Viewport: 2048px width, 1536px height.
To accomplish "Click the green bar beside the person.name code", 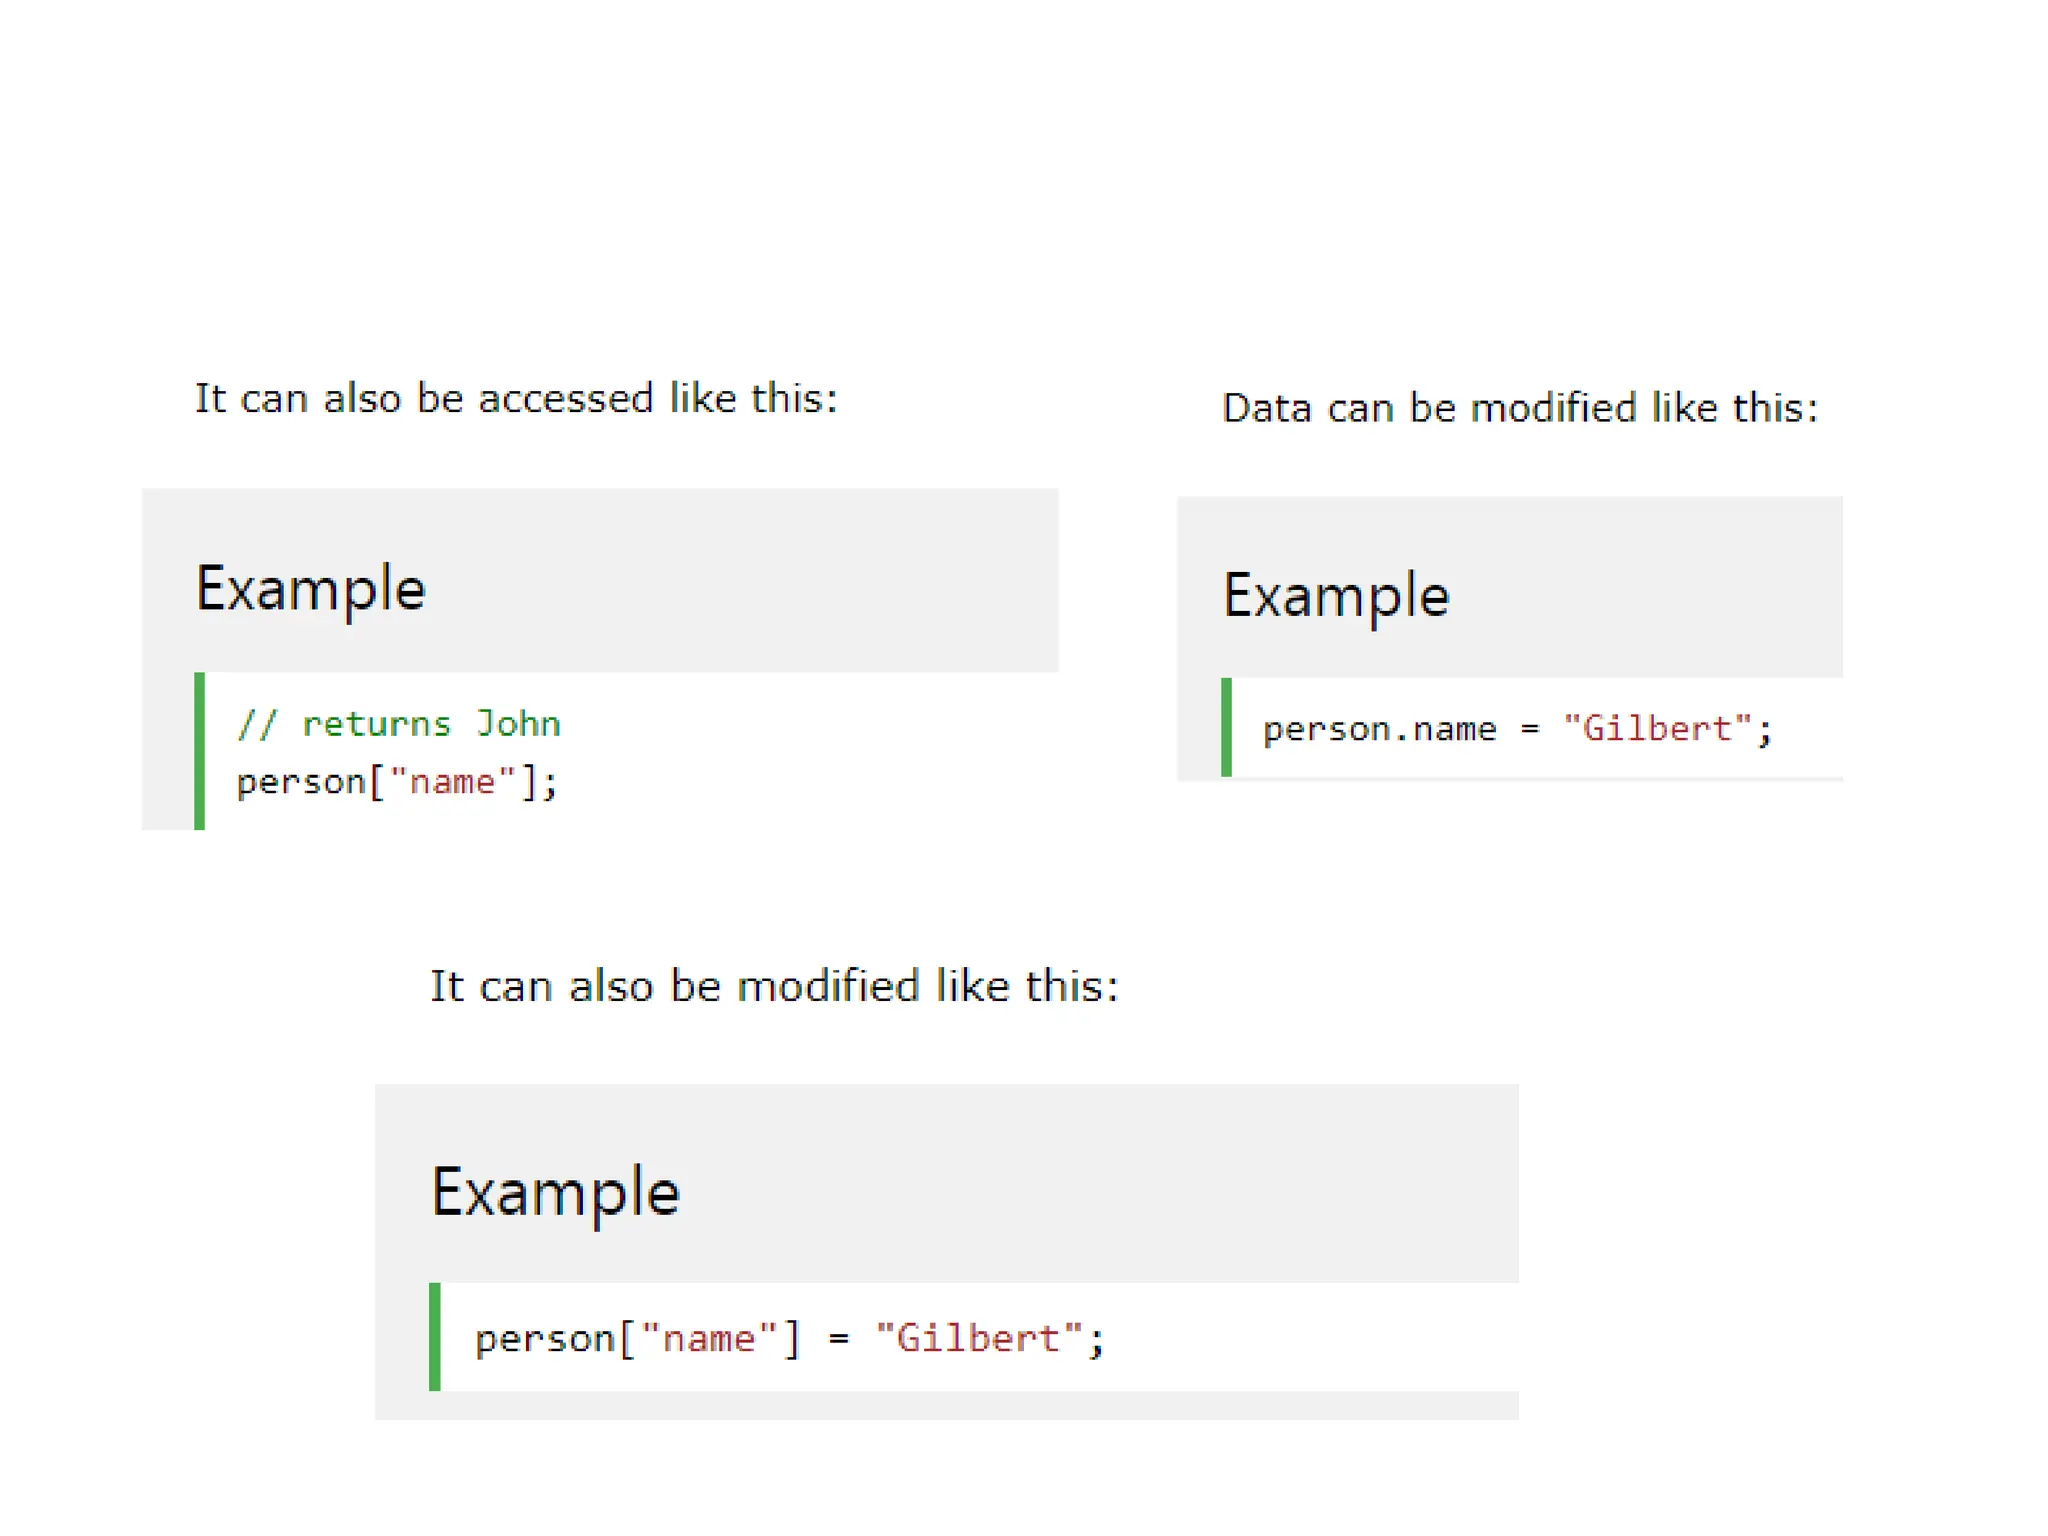I will click(x=1226, y=727).
